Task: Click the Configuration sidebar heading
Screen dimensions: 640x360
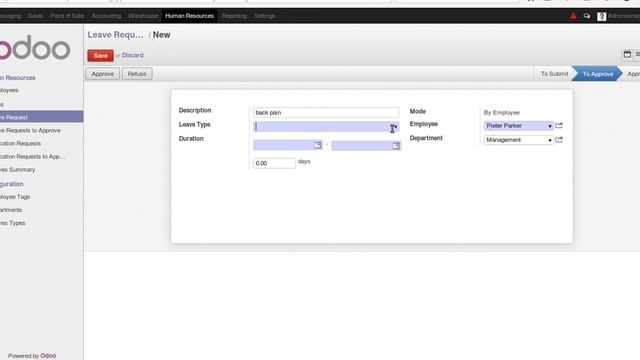Action: (x=11, y=184)
